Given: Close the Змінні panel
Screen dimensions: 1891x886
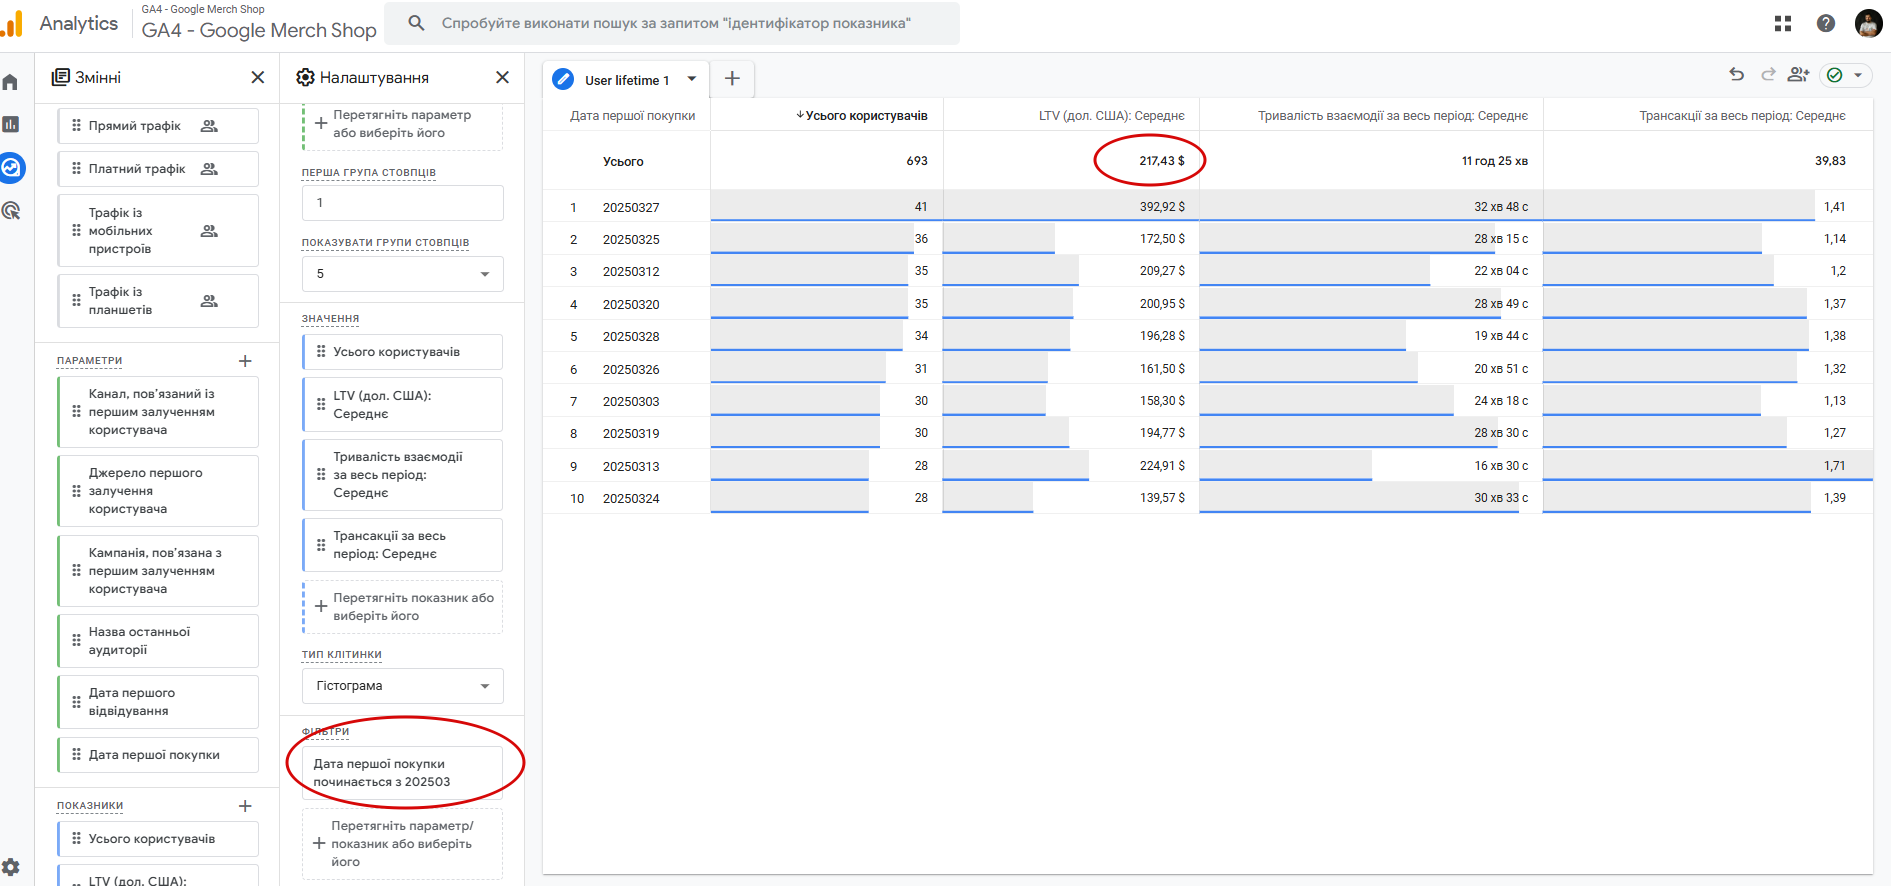Looking at the screenshot, I should [257, 77].
